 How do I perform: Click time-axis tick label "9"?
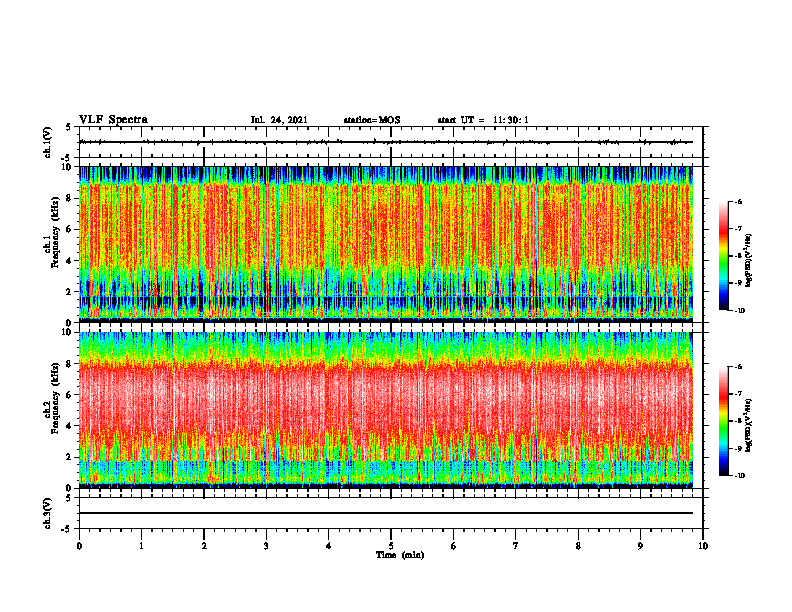click(x=640, y=546)
